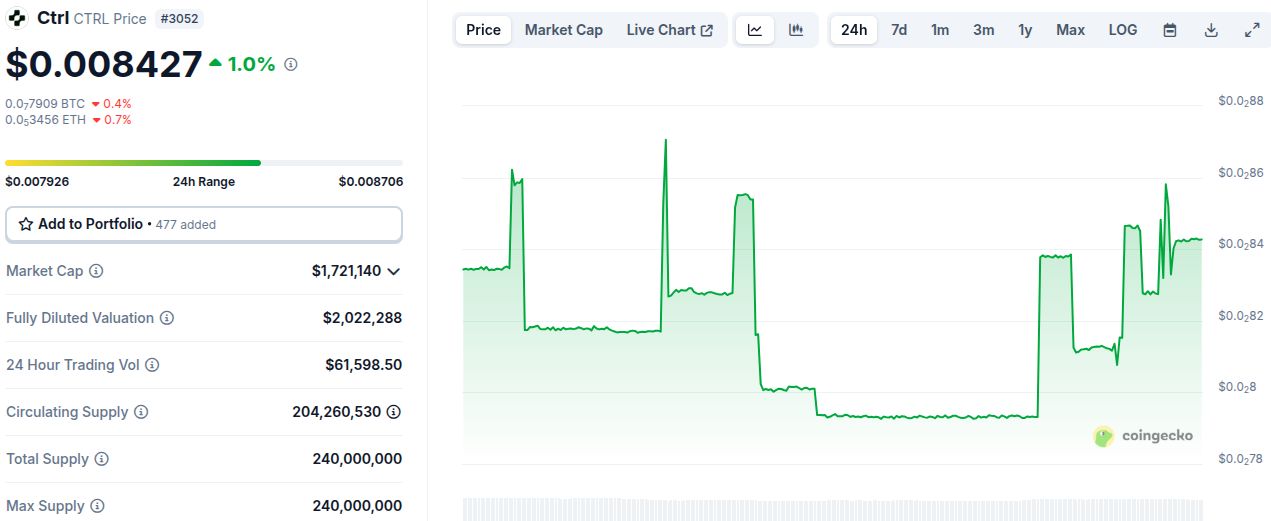
Task: Switch to the line chart view icon
Action: tap(755, 30)
